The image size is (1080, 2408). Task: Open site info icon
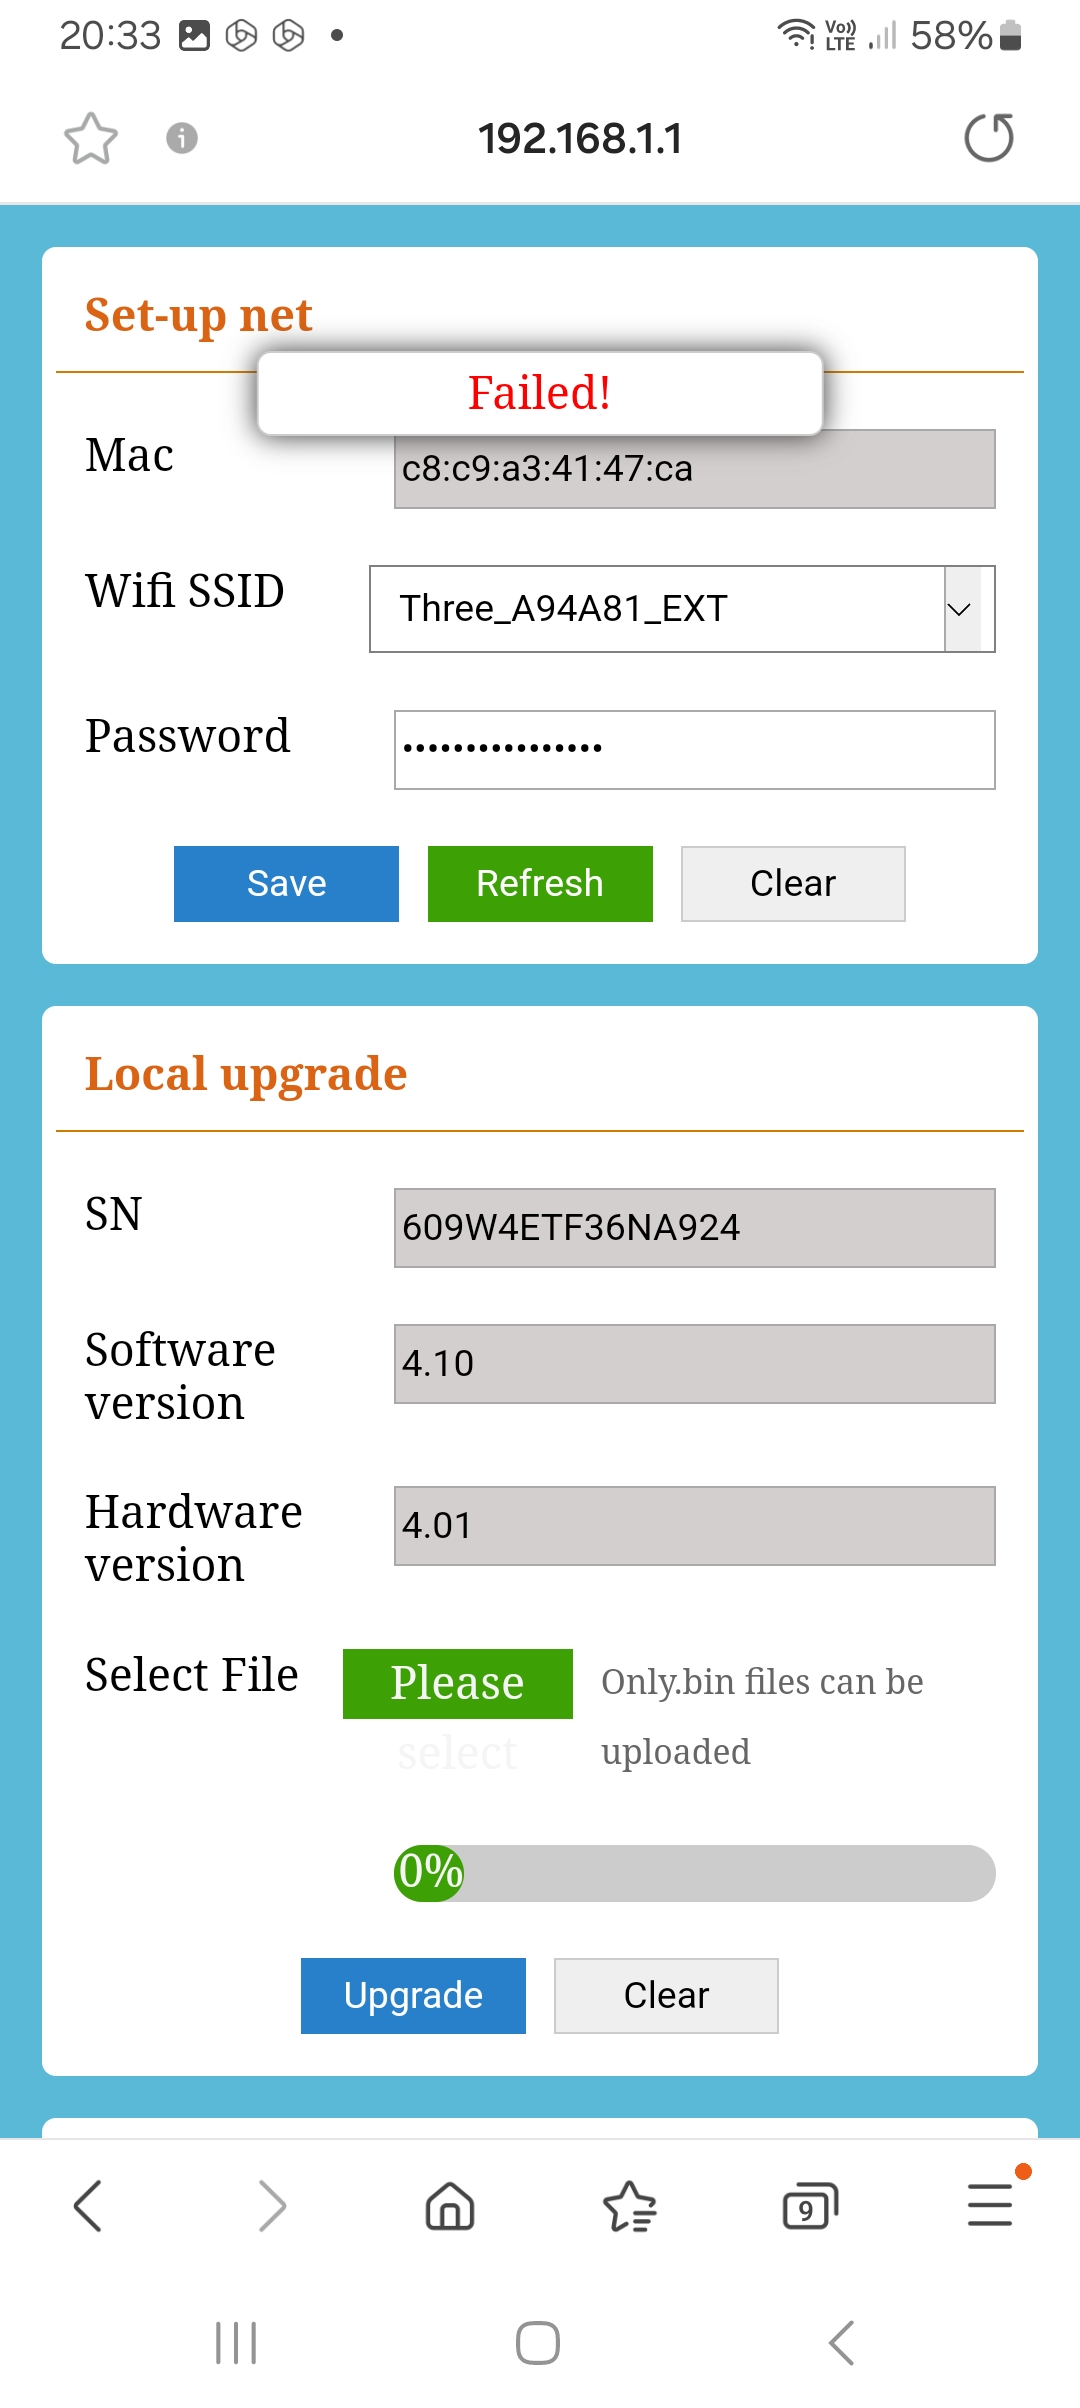[x=181, y=138]
